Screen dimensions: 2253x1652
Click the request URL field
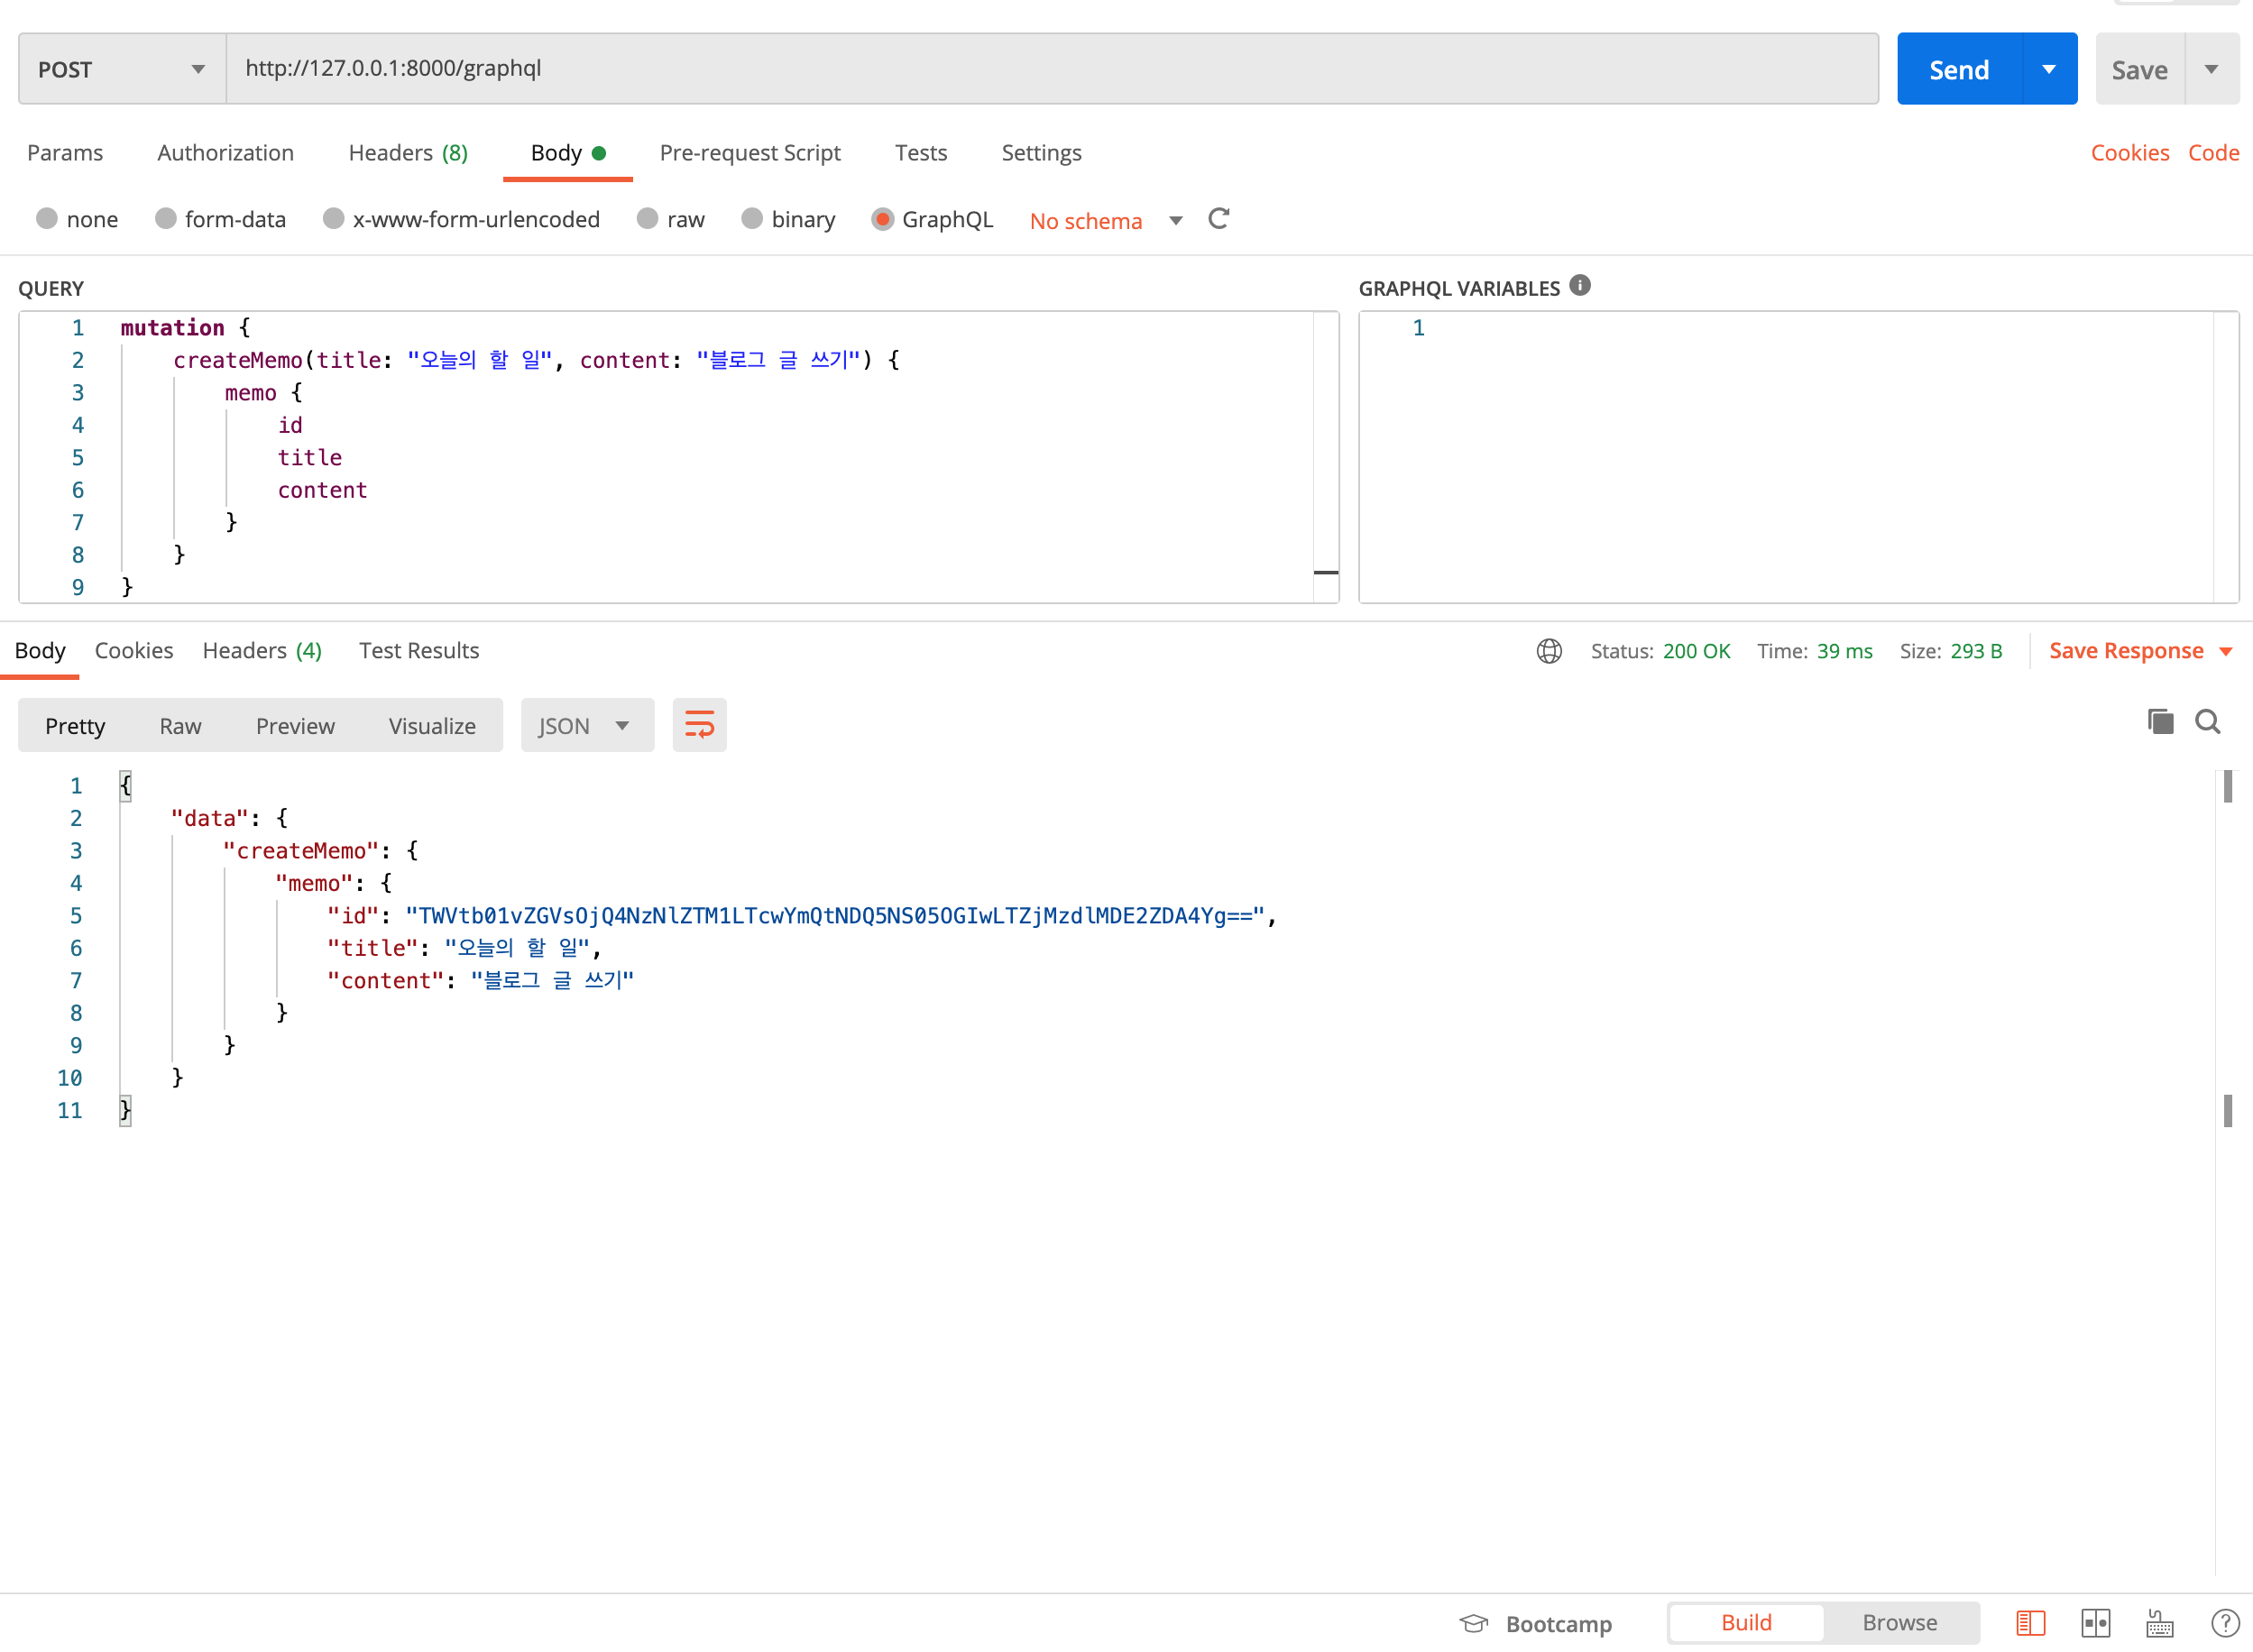1050,69
